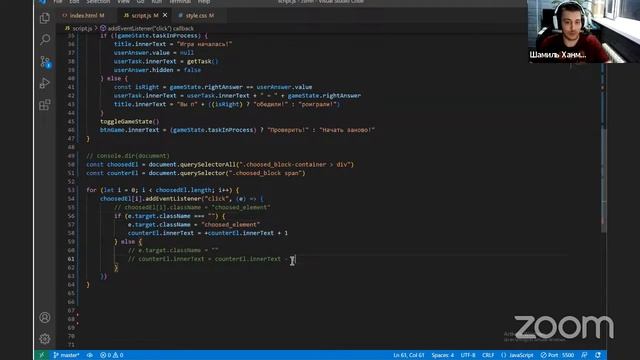
Task: Change indentation via Spaces: 4
Action: click(x=442, y=355)
